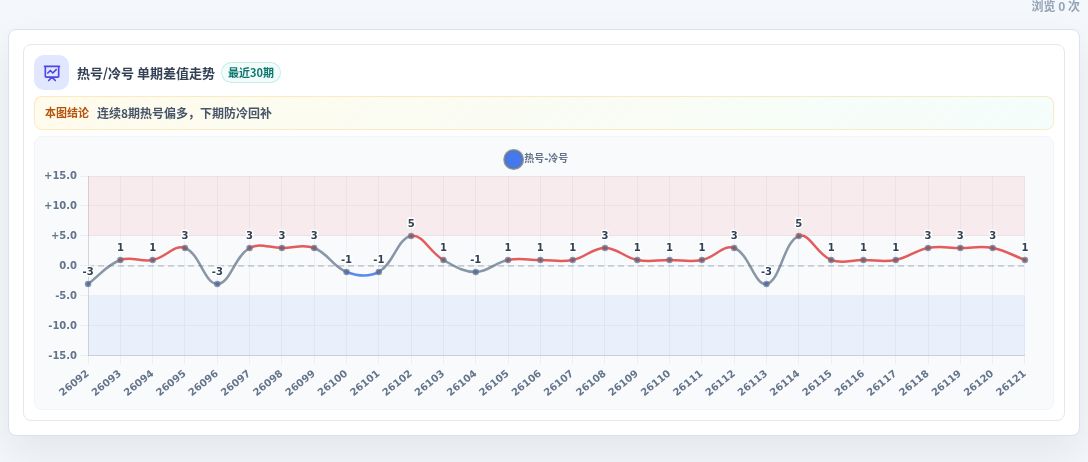Select the 热号/冷号 单期差值走势 title

(146, 74)
